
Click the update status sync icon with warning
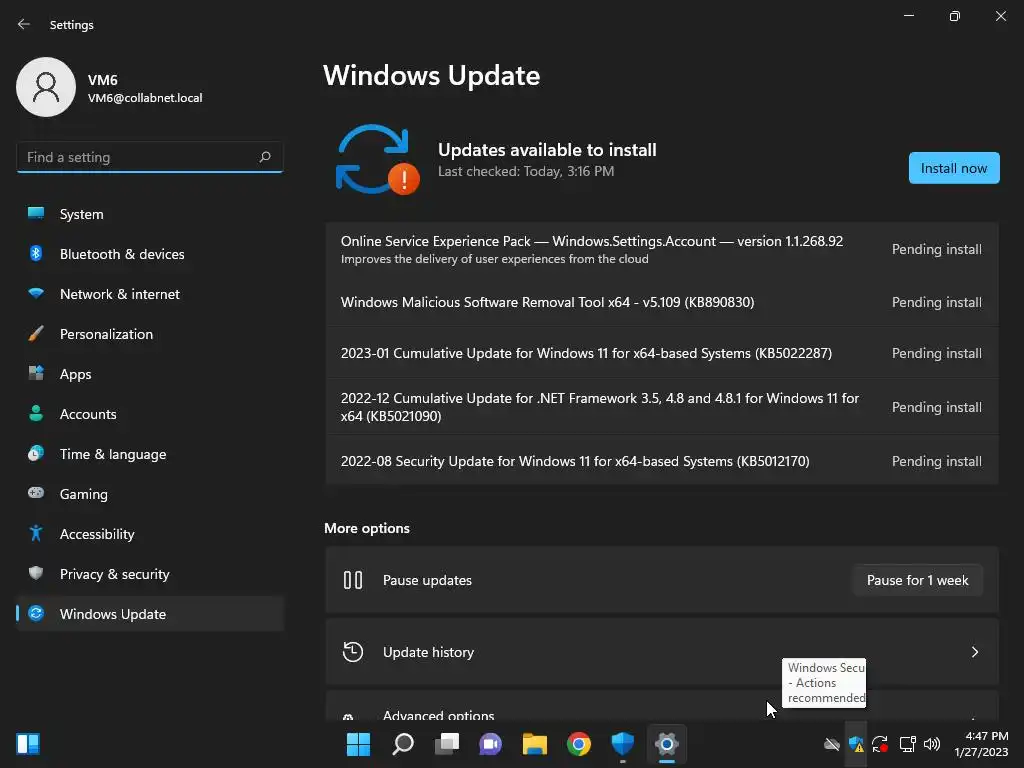click(377, 159)
